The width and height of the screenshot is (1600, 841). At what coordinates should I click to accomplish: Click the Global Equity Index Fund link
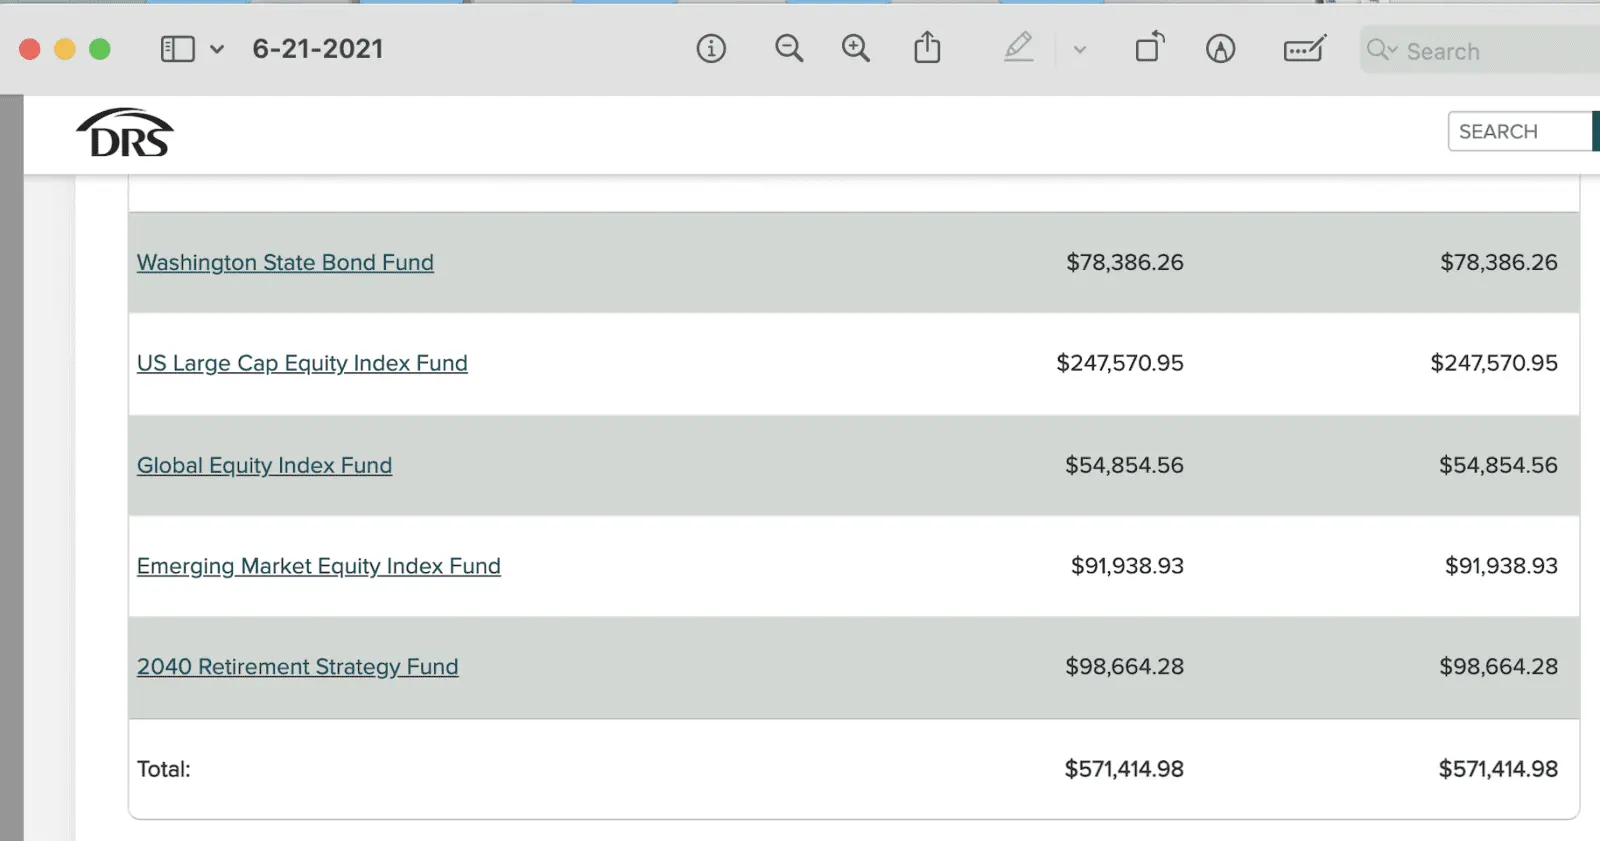(264, 466)
